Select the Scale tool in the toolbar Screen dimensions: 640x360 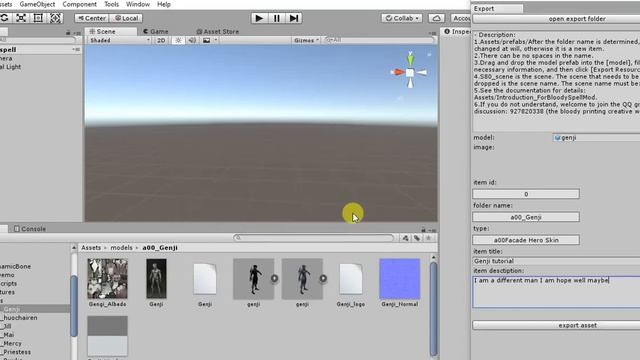point(21,18)
